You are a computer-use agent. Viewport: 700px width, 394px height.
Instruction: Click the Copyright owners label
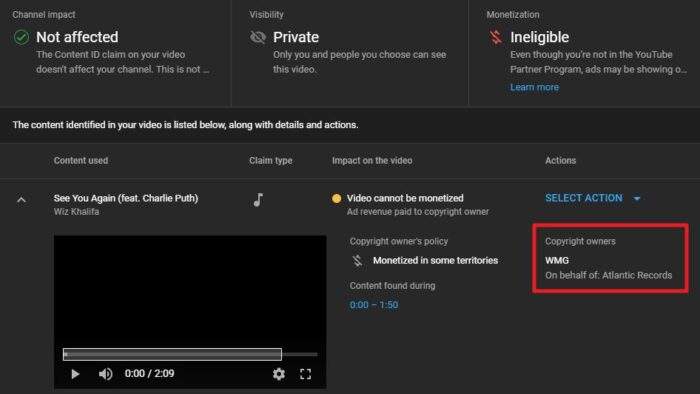point(580,241)
